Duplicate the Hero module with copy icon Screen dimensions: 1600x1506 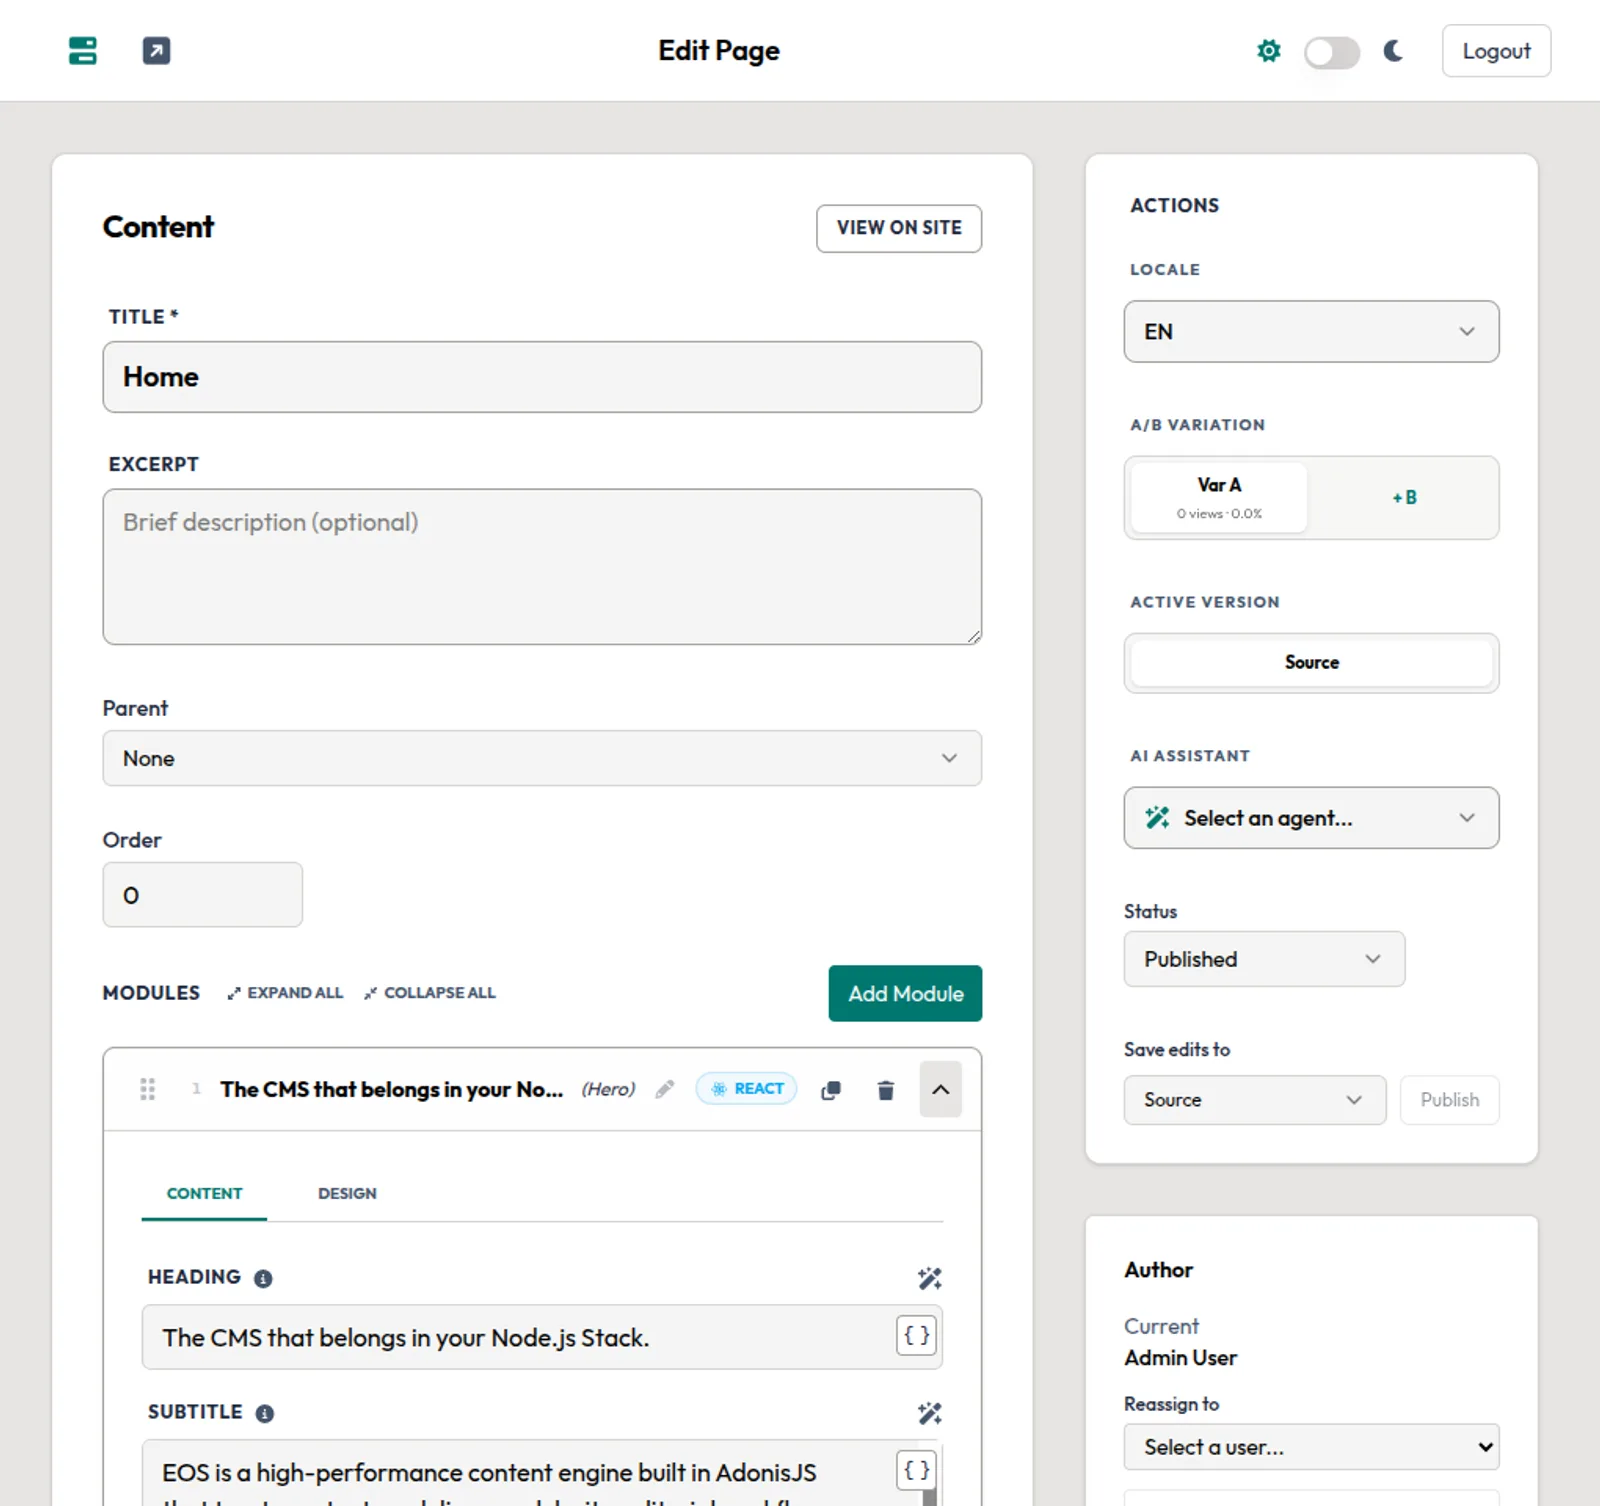pos(831,1090)
